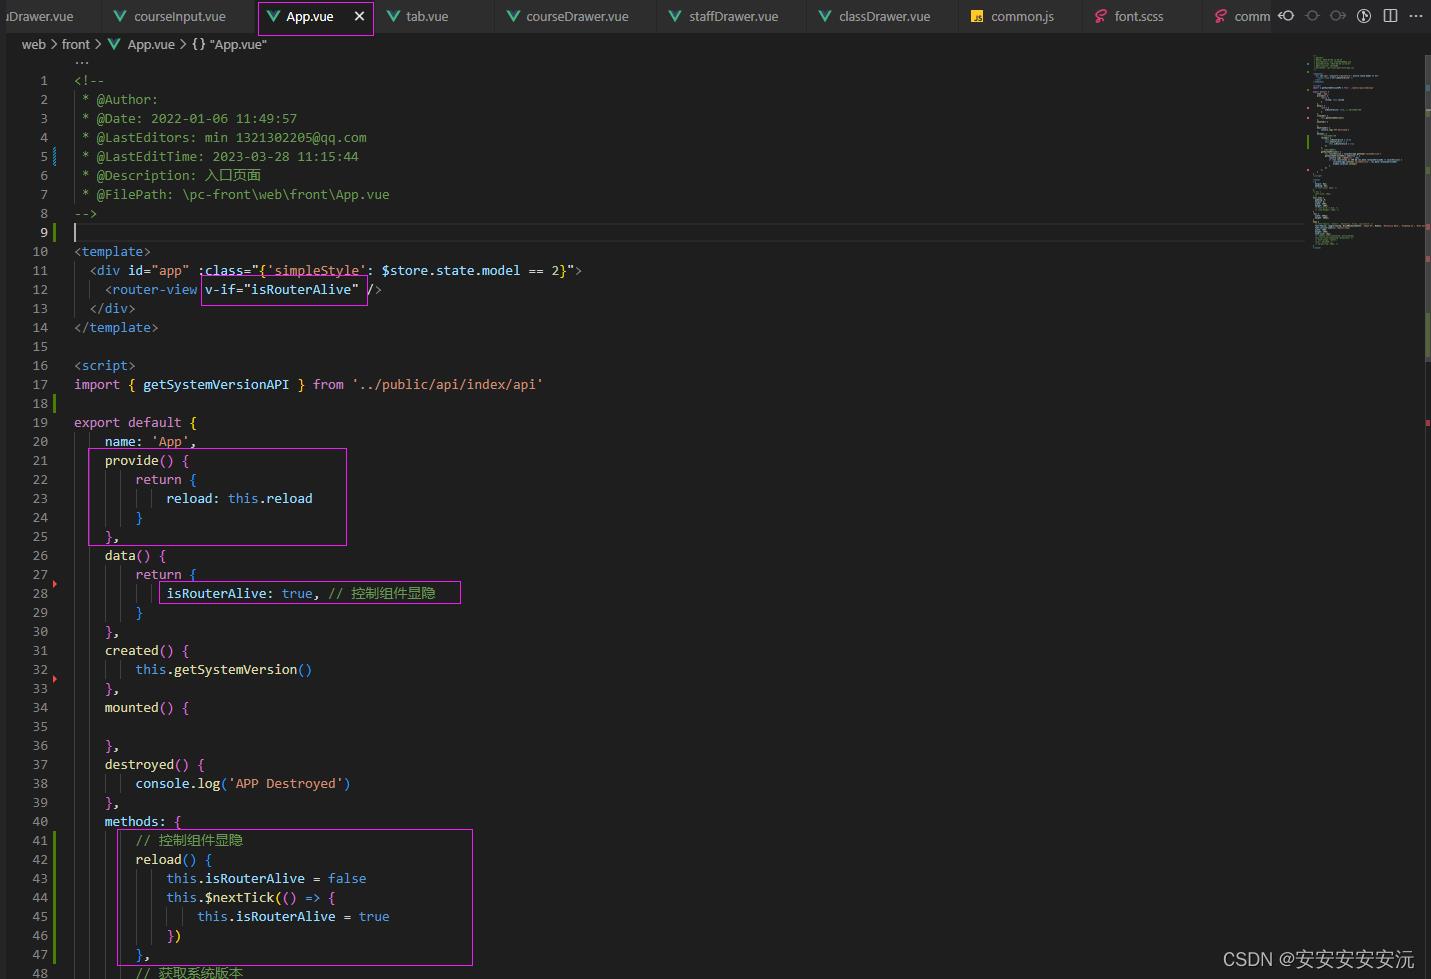Click 'export default' statement
Image resolution: width=1431 pixels, height=979 pixels.
(x=127, y=422)
